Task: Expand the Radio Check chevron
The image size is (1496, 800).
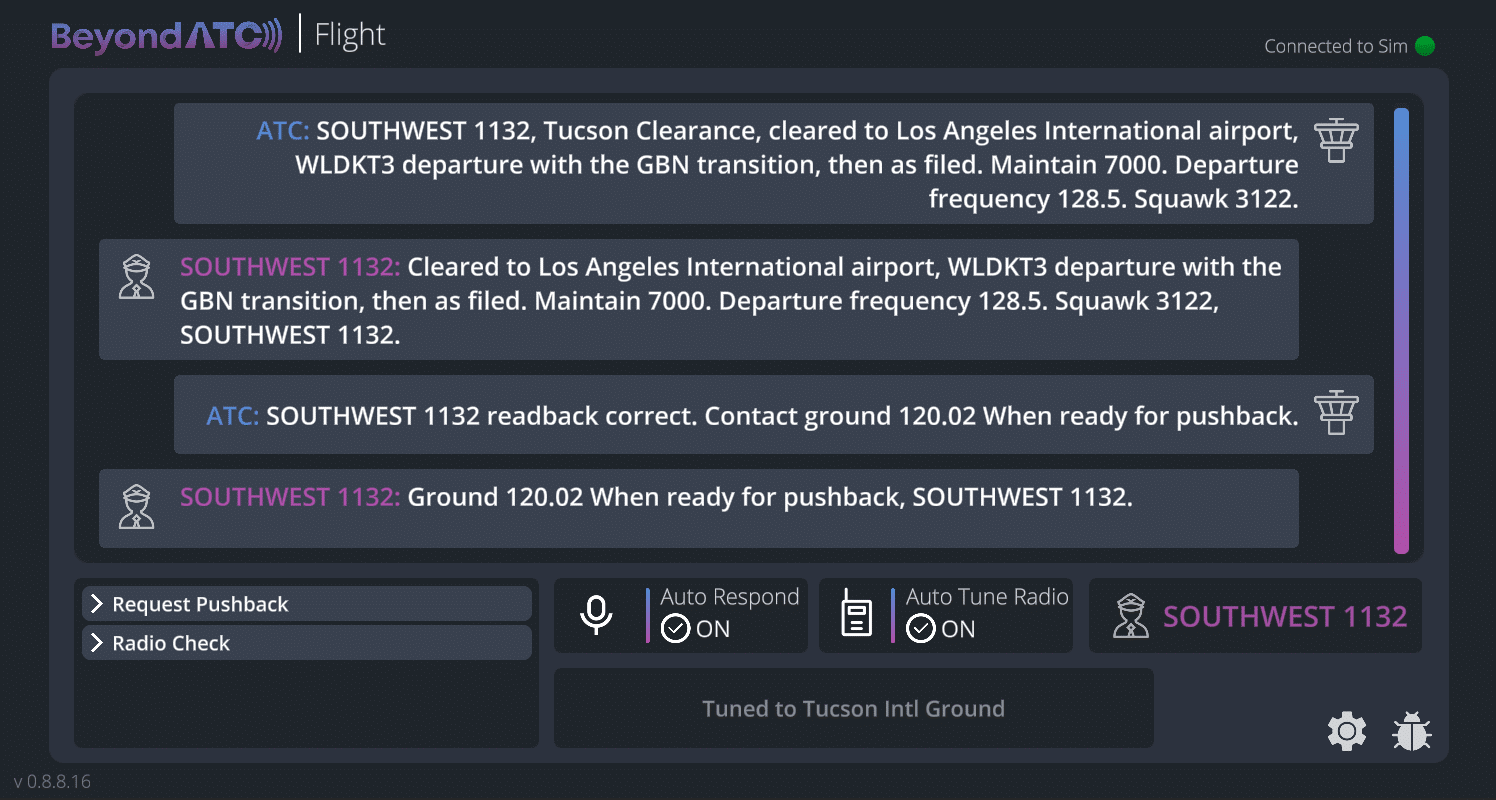Action: click(97, 643)
